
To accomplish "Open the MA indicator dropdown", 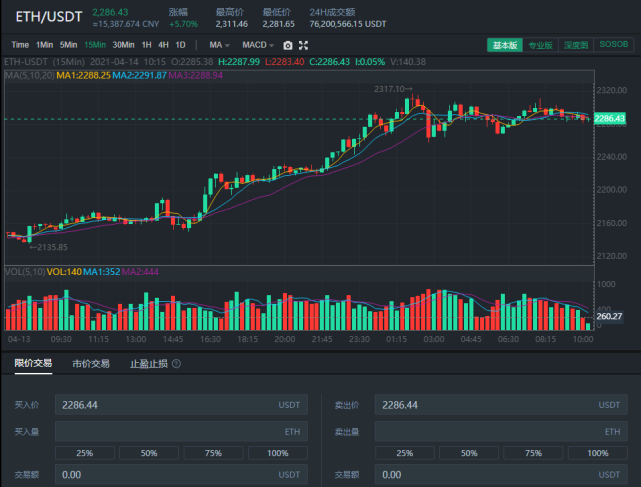I will coord(219,45).
